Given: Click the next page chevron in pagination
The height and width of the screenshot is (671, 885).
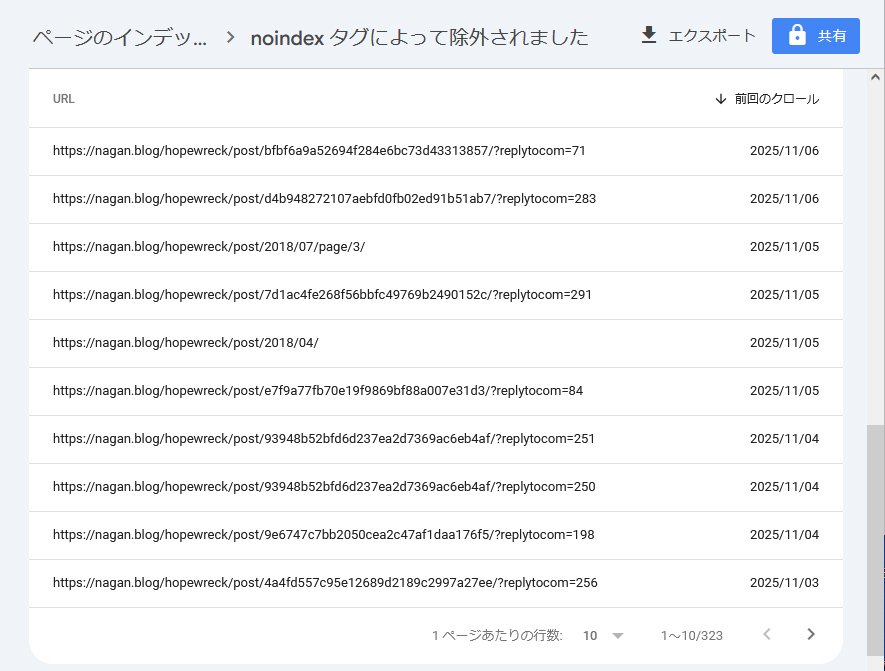Looking at the screenshot, I should pos(810,634).
